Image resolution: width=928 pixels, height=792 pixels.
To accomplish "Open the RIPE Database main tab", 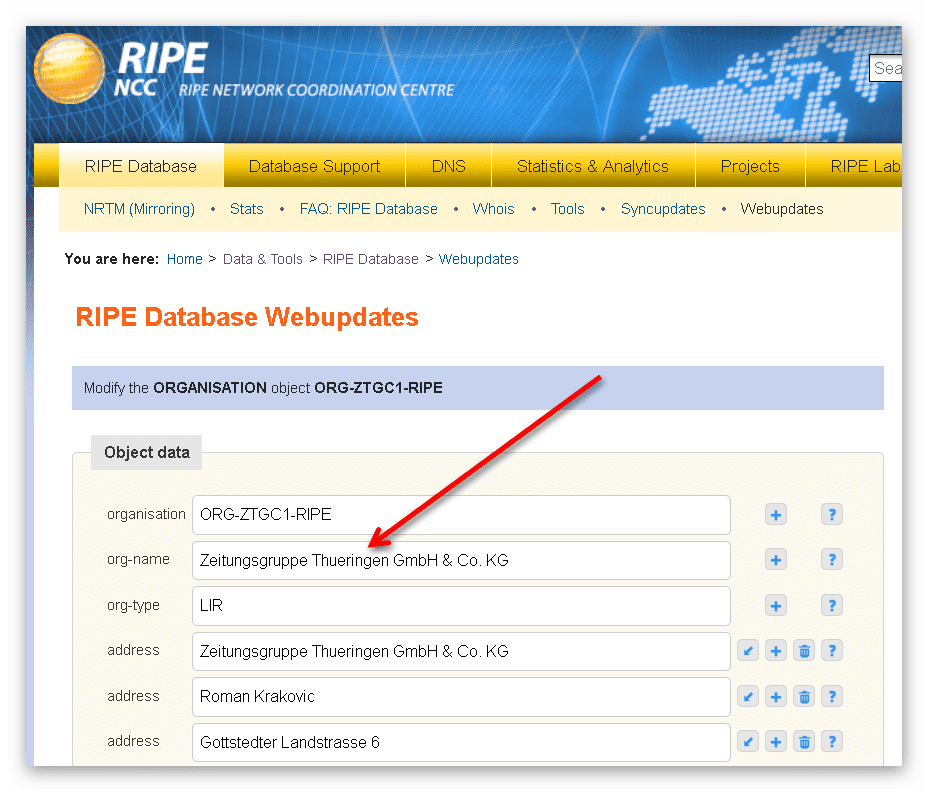I will pyautogui.click(x=141, y=166).
